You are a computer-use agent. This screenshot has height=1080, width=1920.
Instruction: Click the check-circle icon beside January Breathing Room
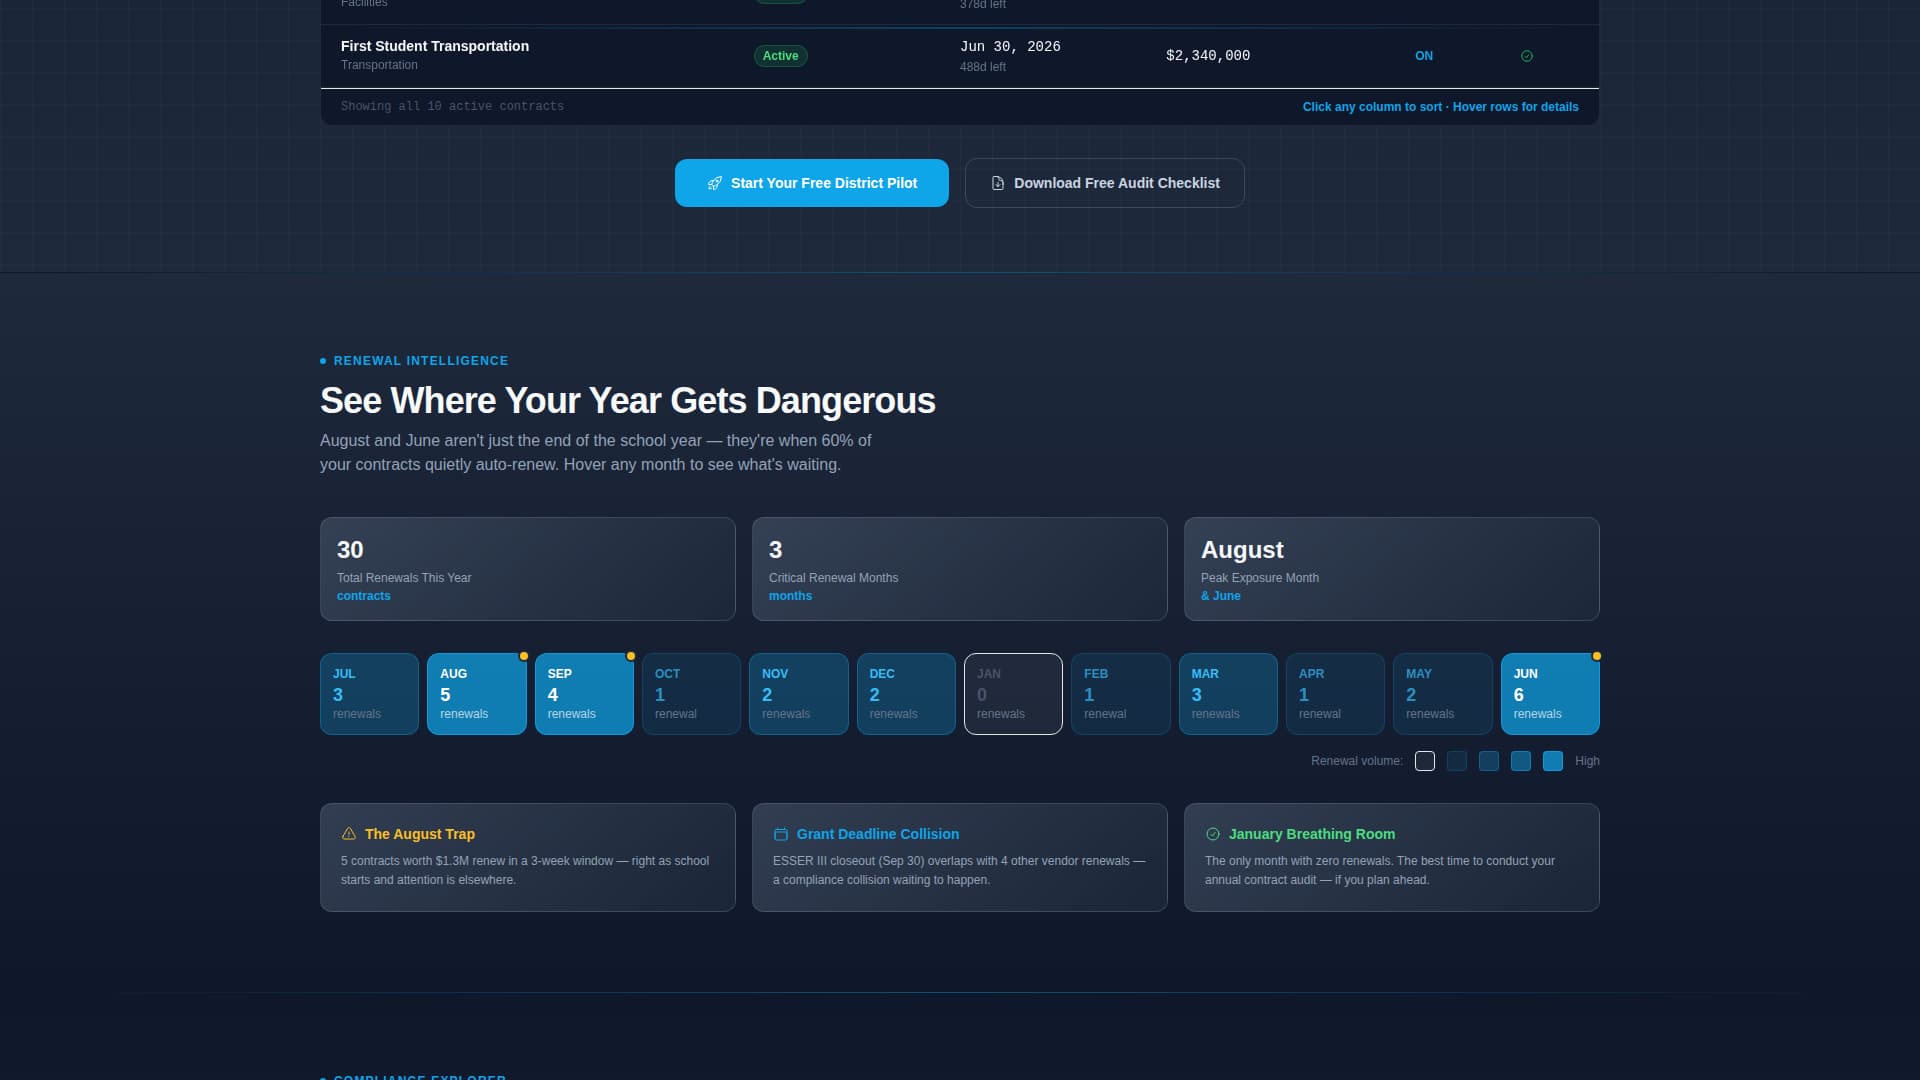[1213, 834]
